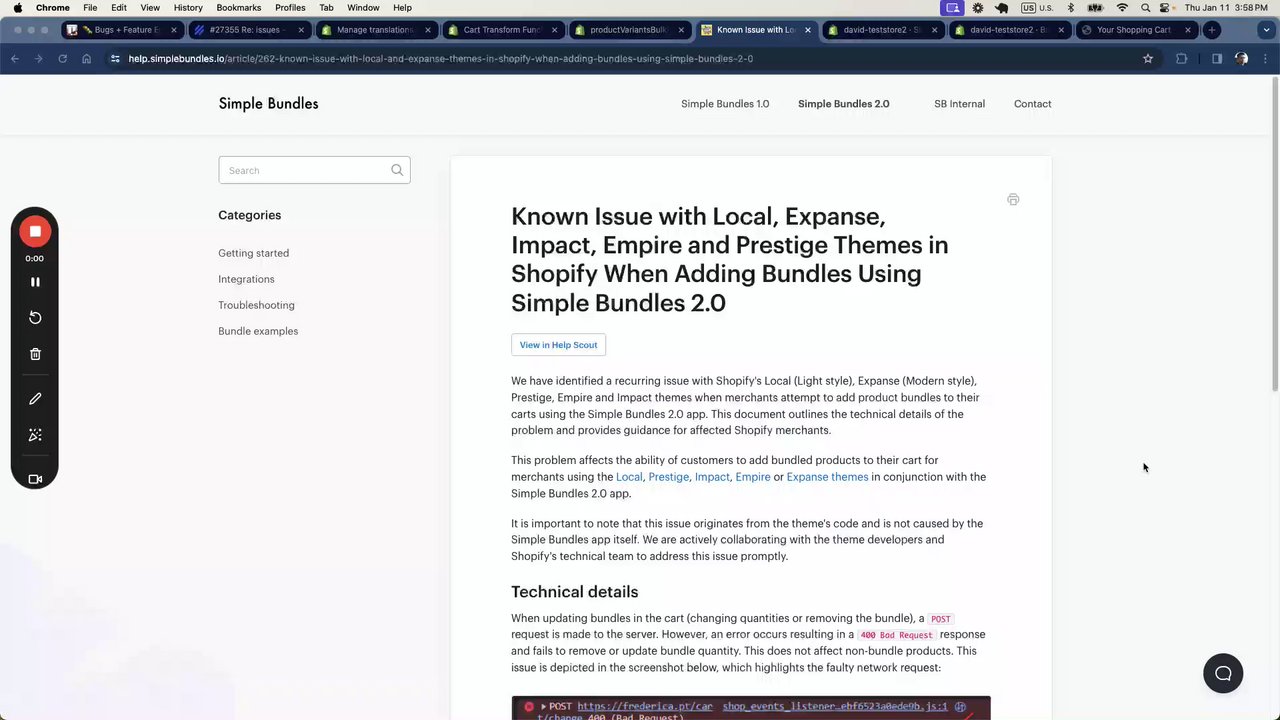
Task: Reload the page with the refresh icon
Action: click(x=62, y=59)
